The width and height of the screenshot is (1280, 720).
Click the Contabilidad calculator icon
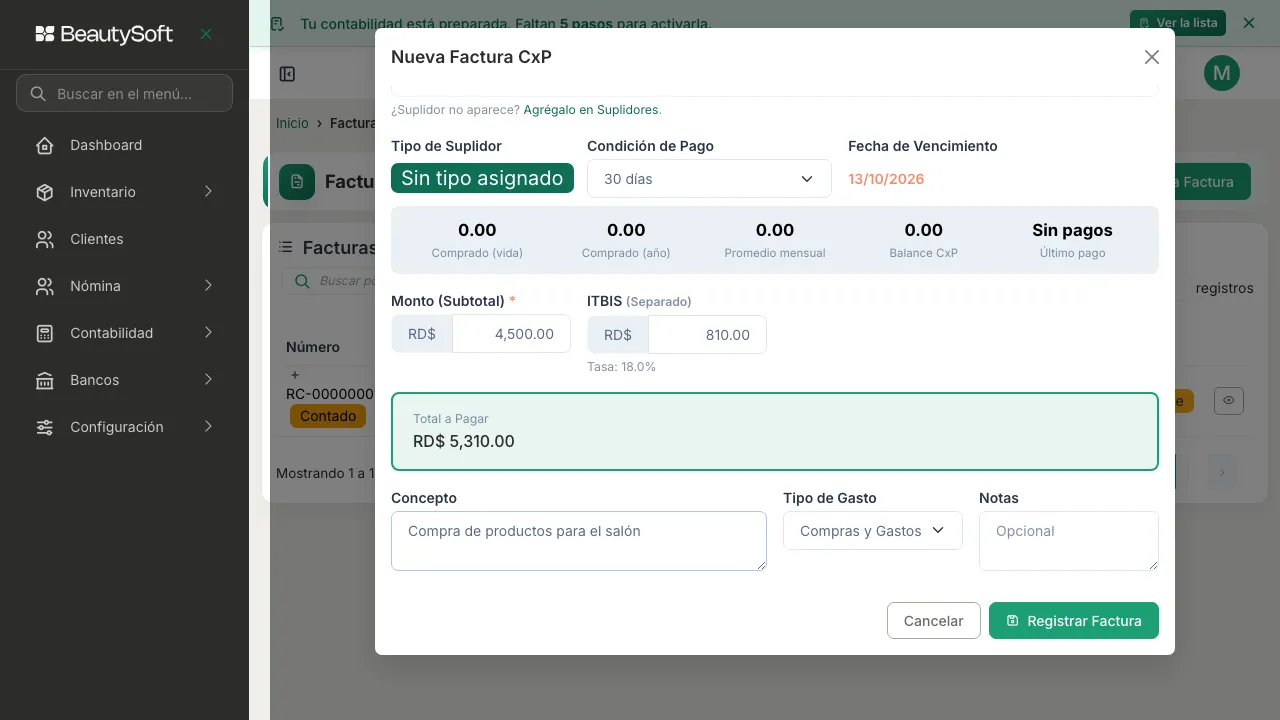pos(44,333)
